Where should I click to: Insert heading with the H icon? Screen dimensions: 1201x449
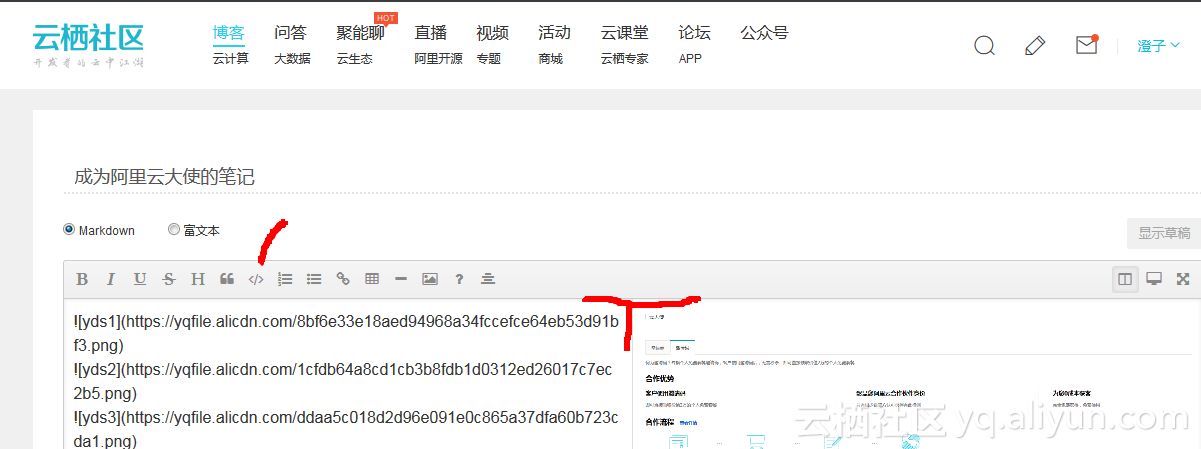coord(198,279)
